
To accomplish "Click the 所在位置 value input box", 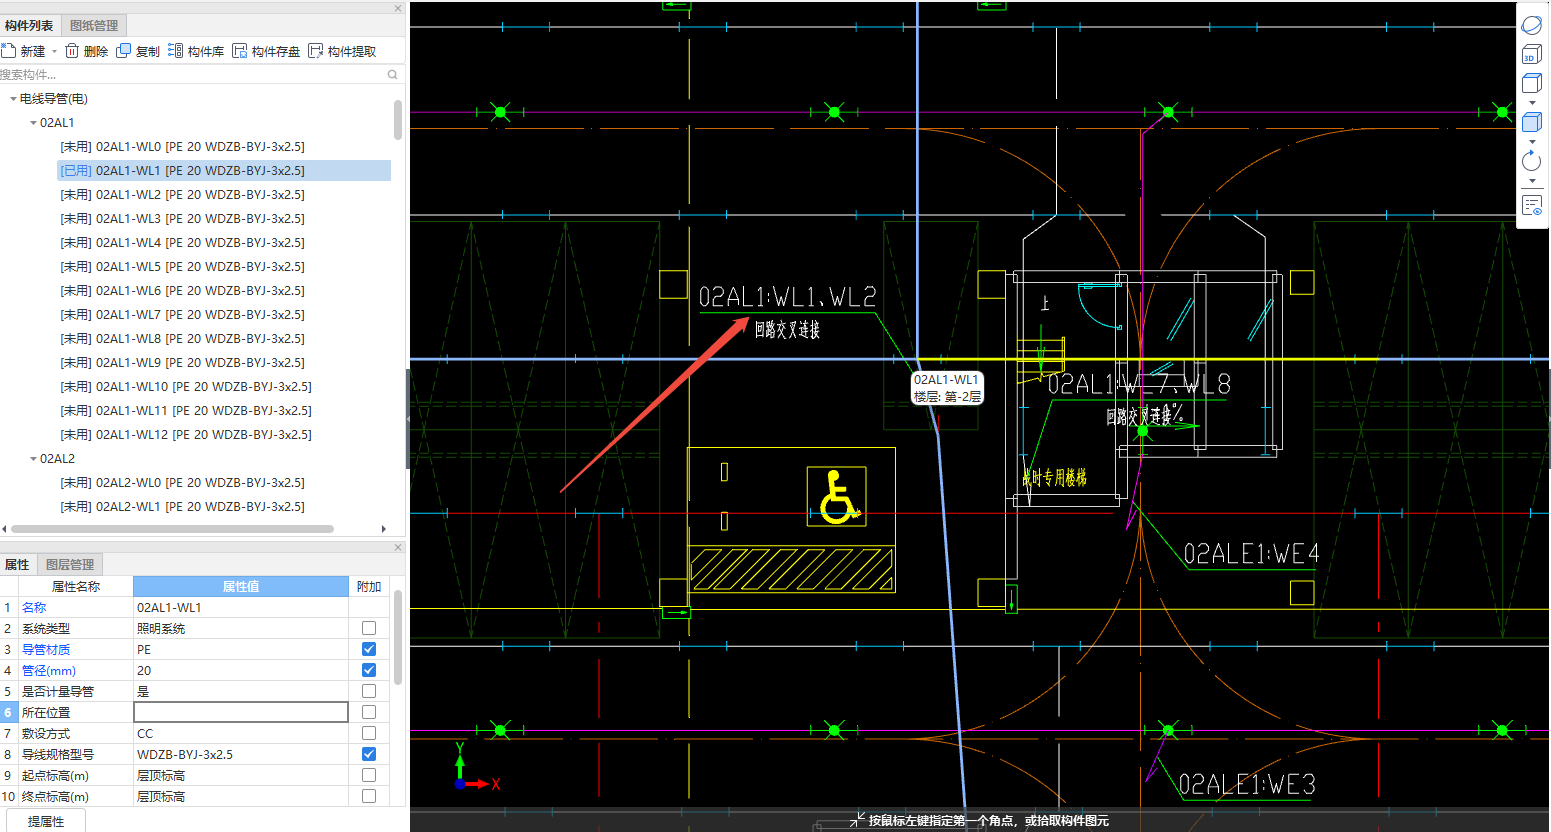I will point(241,712).
